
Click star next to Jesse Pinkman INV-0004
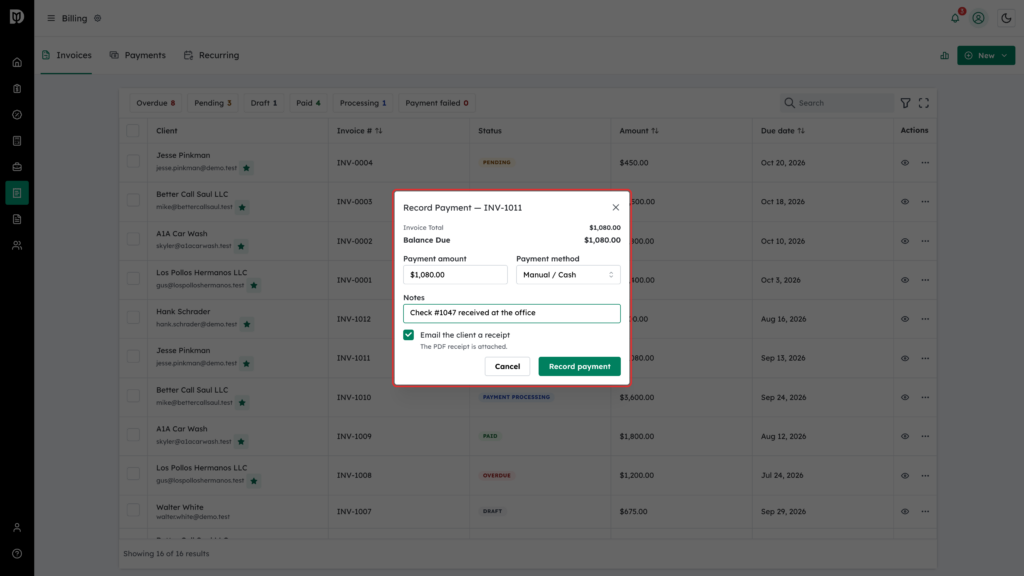(x=246, y=168)
